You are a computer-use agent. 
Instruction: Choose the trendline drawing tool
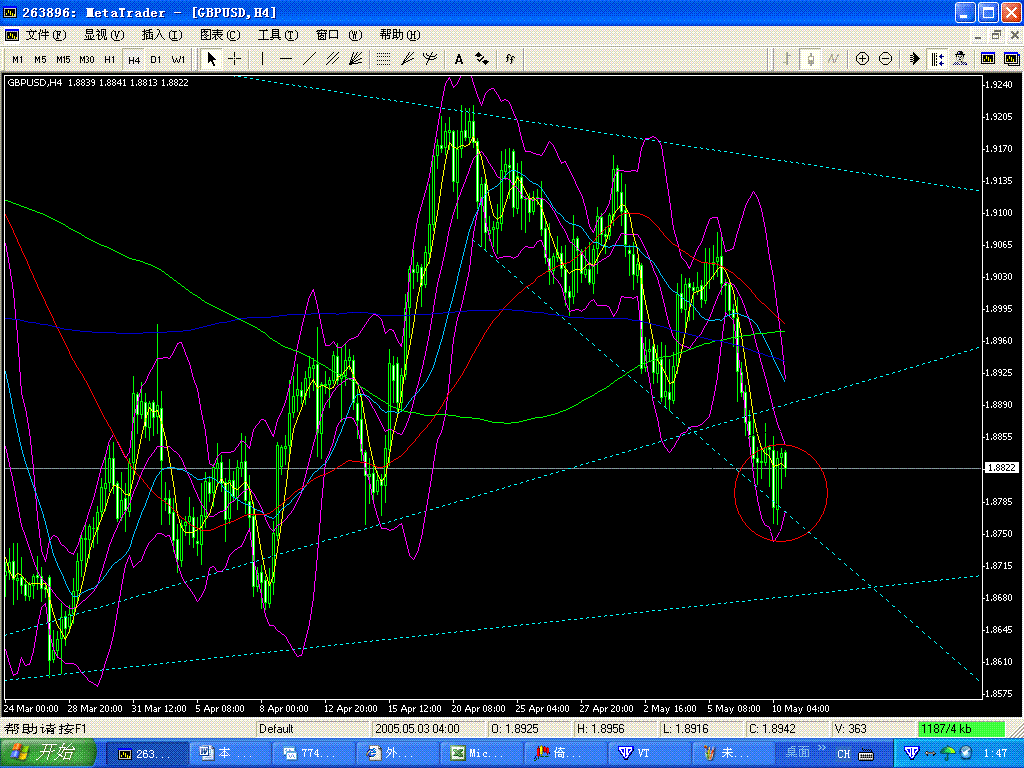(309, 59)
